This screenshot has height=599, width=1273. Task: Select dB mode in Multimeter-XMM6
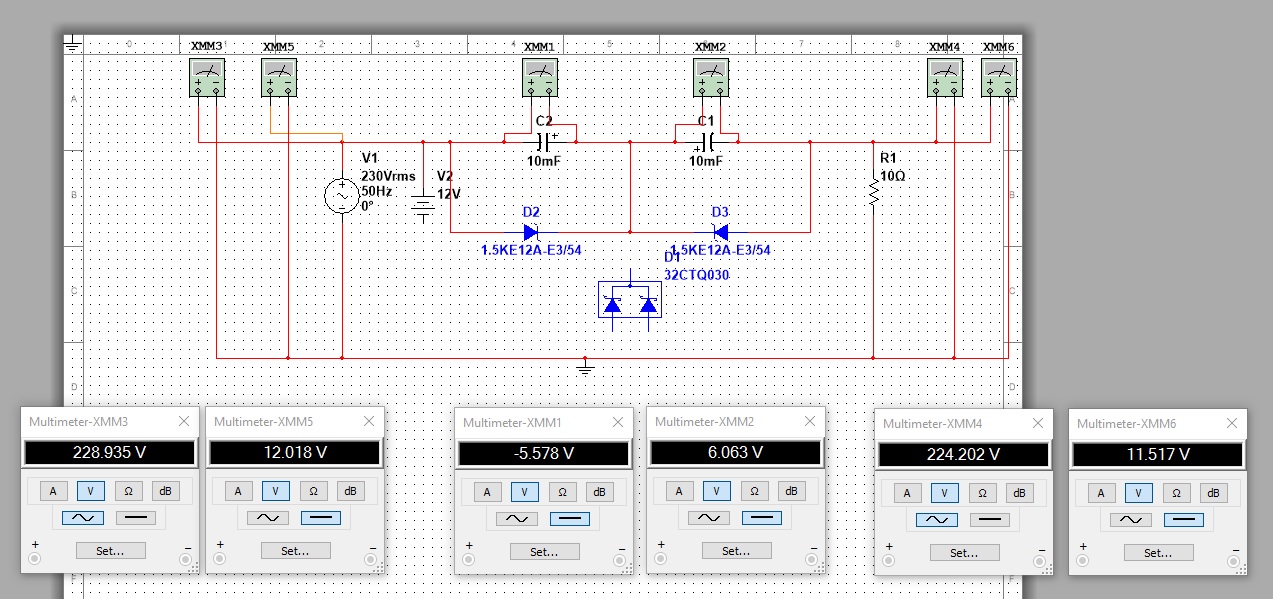(x=1213, y=492)
